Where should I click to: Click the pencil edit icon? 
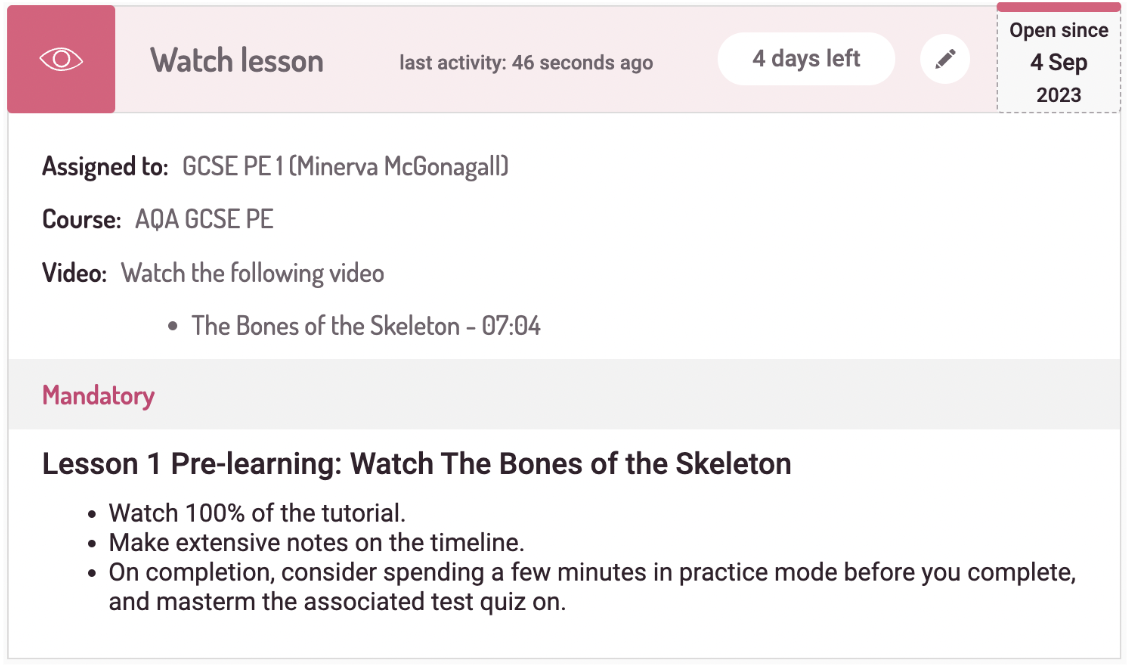[x=944, y=59]
